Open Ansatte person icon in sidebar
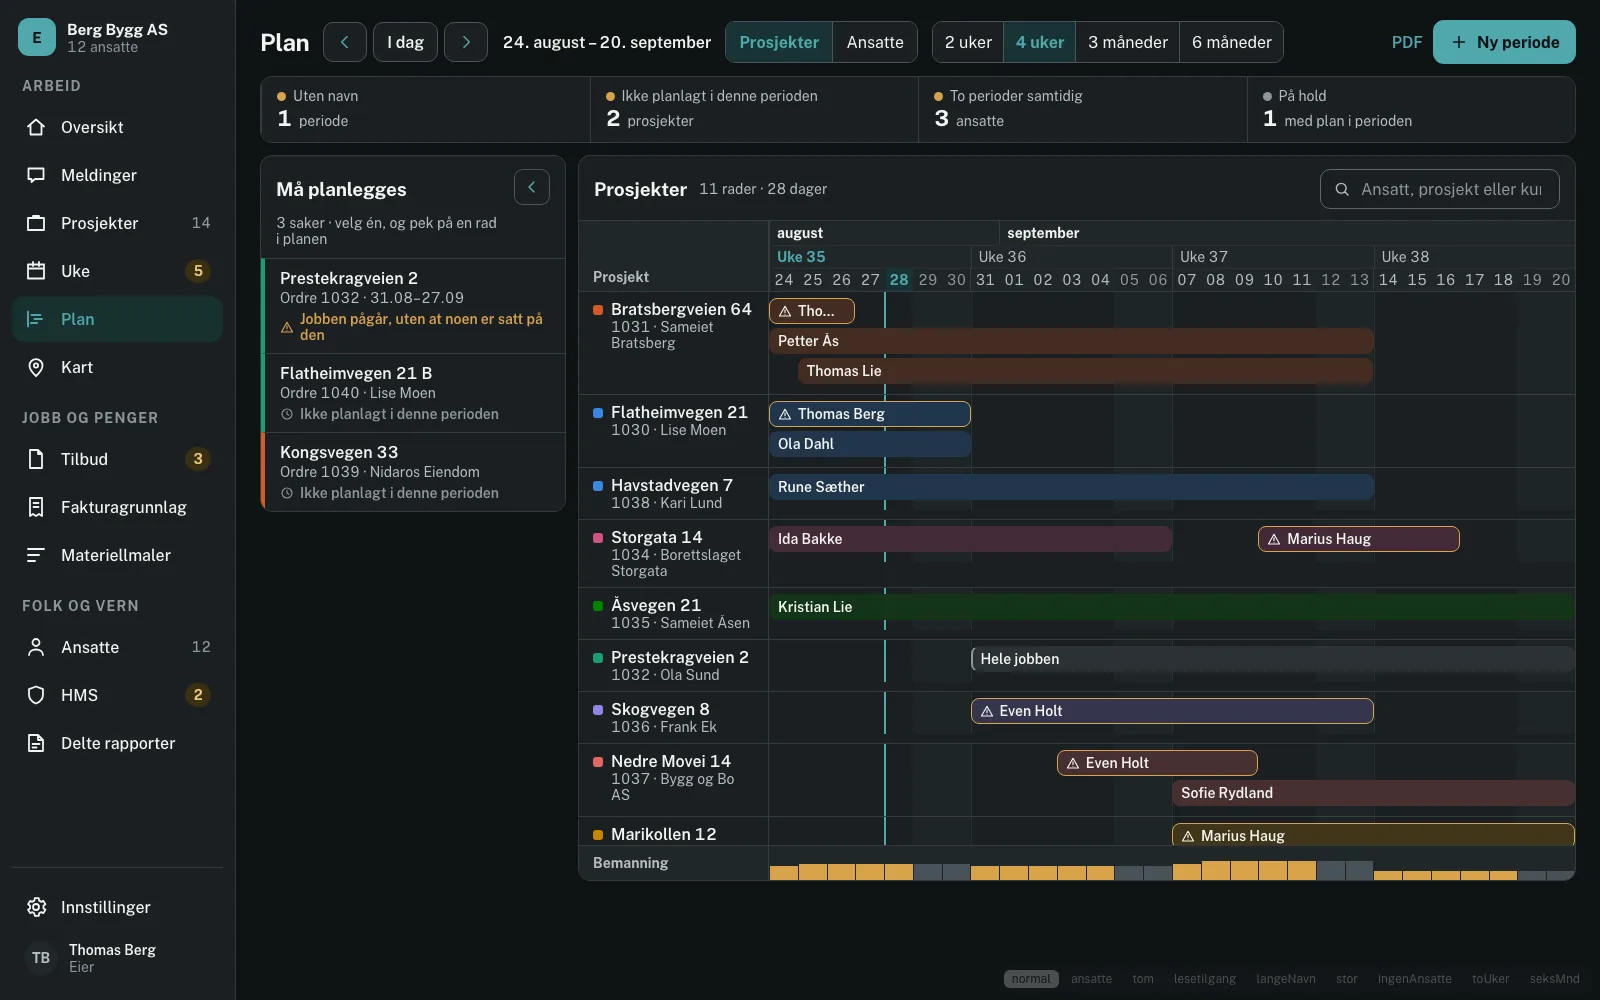This screenshot has width=1600, height=1000. pyautogui.click(x=36, y=647)
